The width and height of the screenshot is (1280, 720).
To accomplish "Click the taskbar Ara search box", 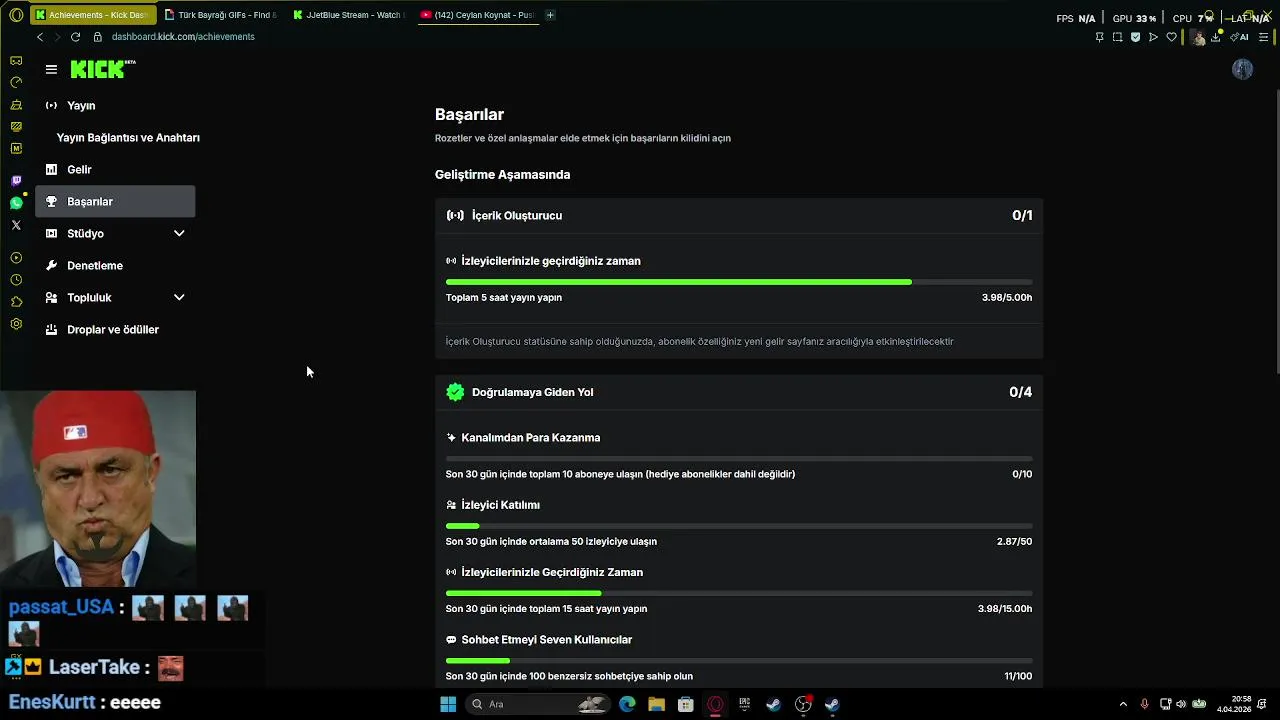I will point(538,704).
